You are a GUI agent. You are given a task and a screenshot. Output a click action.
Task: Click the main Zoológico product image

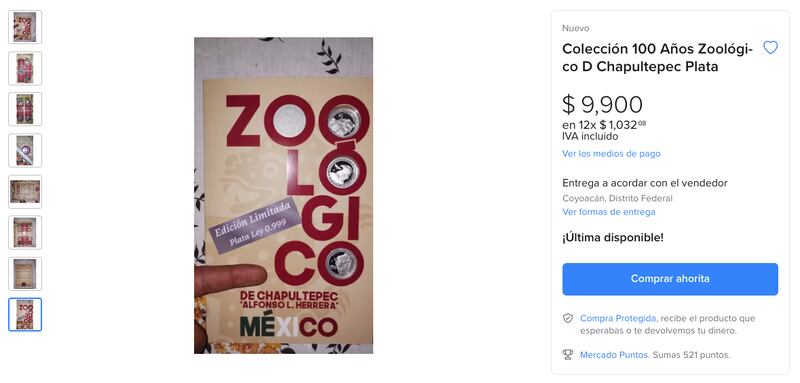[x=283, y=195]
